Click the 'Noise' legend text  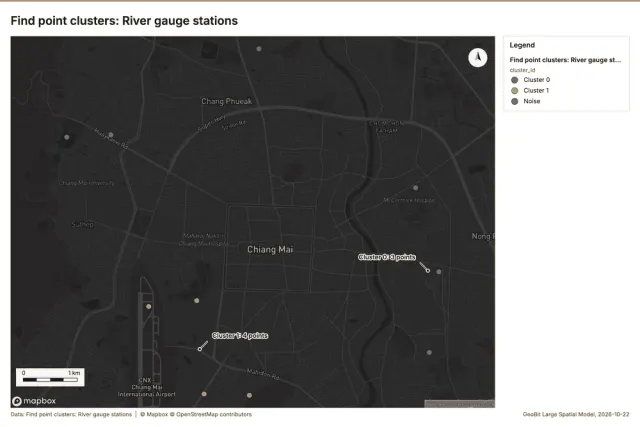tap(532, 101)
